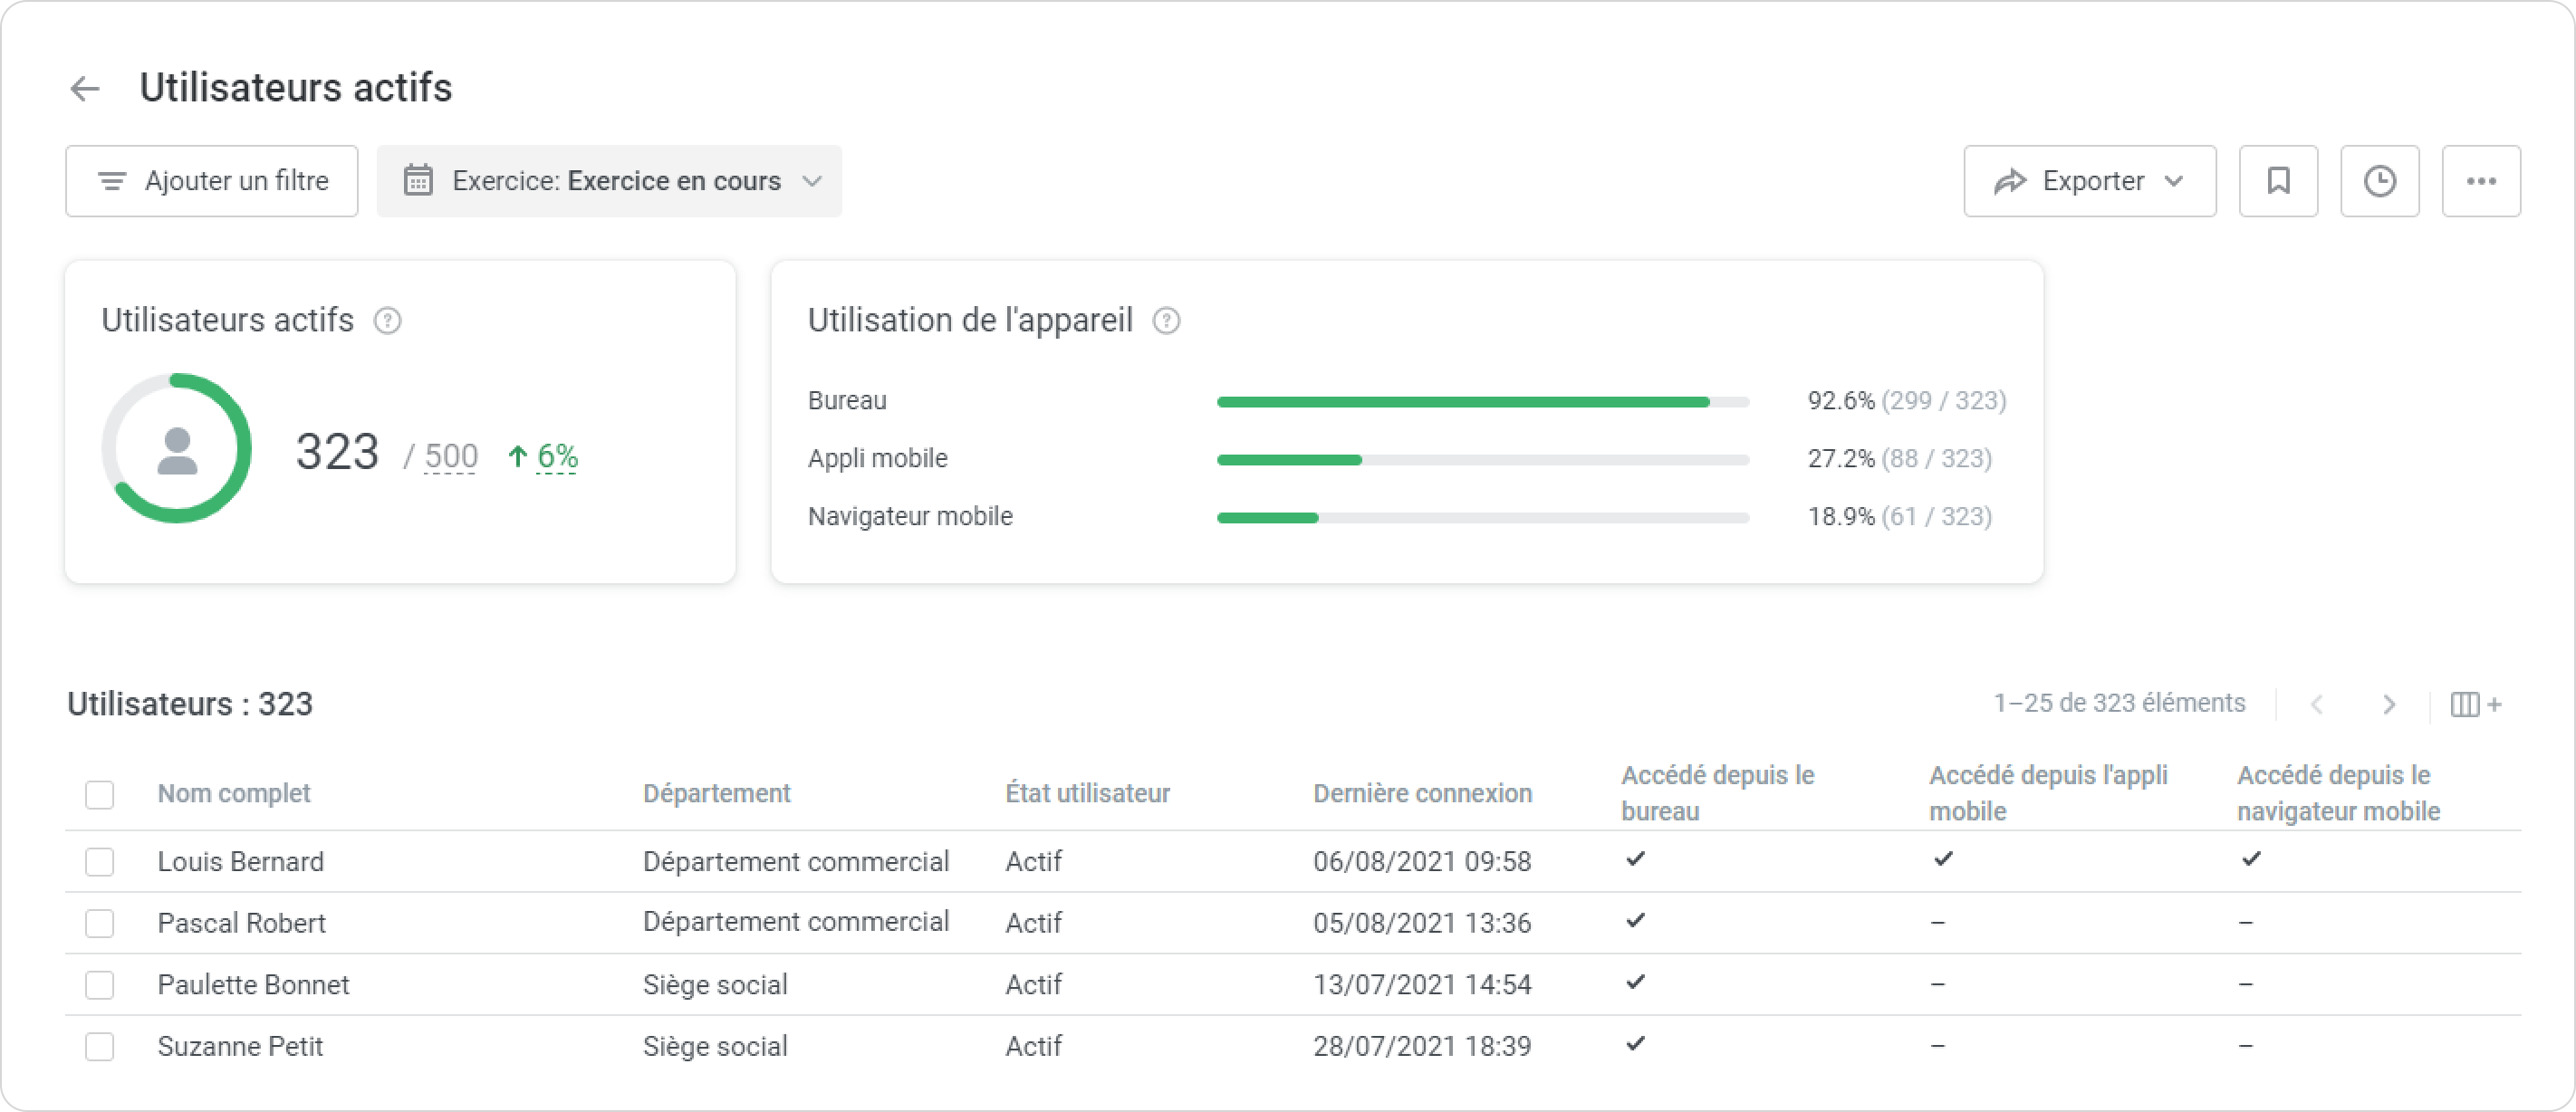The width and height of the screenshot is (2576, 1112).
Task: Open the add columns icon
Action: tap(2475, 705)
